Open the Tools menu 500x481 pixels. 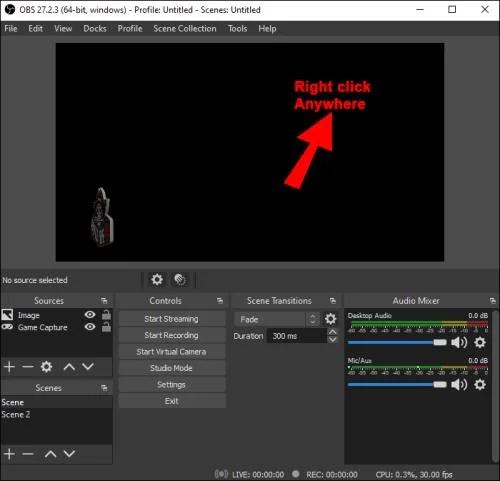237,29
